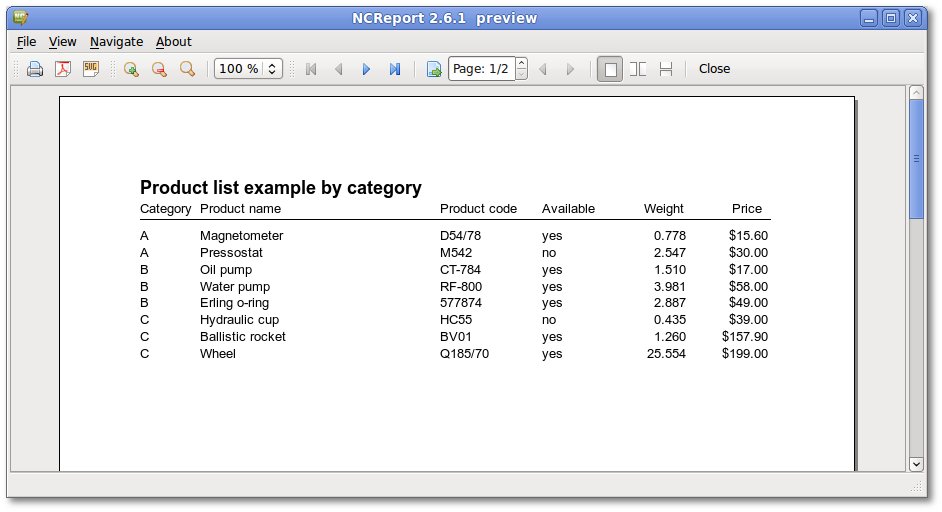Click the Page: 1/2 input field
The height and width of the screenshot is (512, 942).
(482, 69)
